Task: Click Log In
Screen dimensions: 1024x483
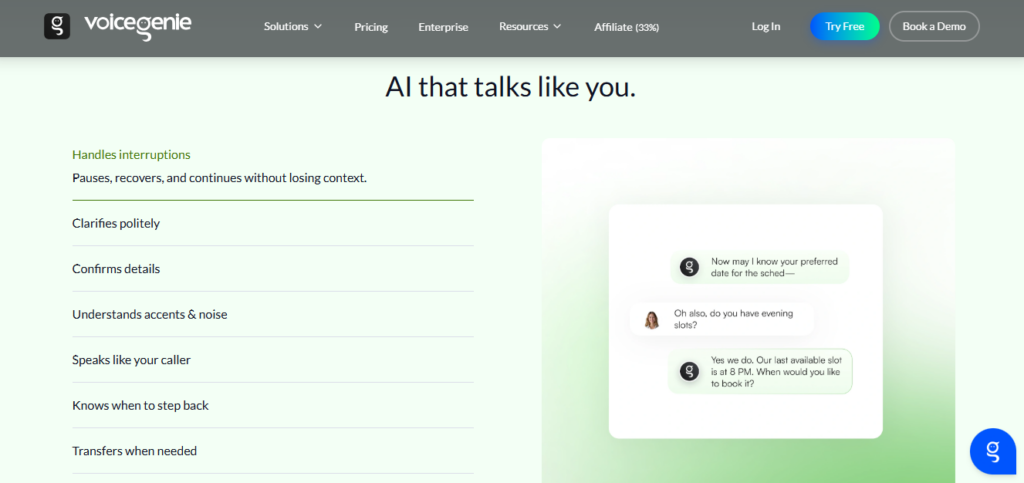Action: (x=766, y=27)
